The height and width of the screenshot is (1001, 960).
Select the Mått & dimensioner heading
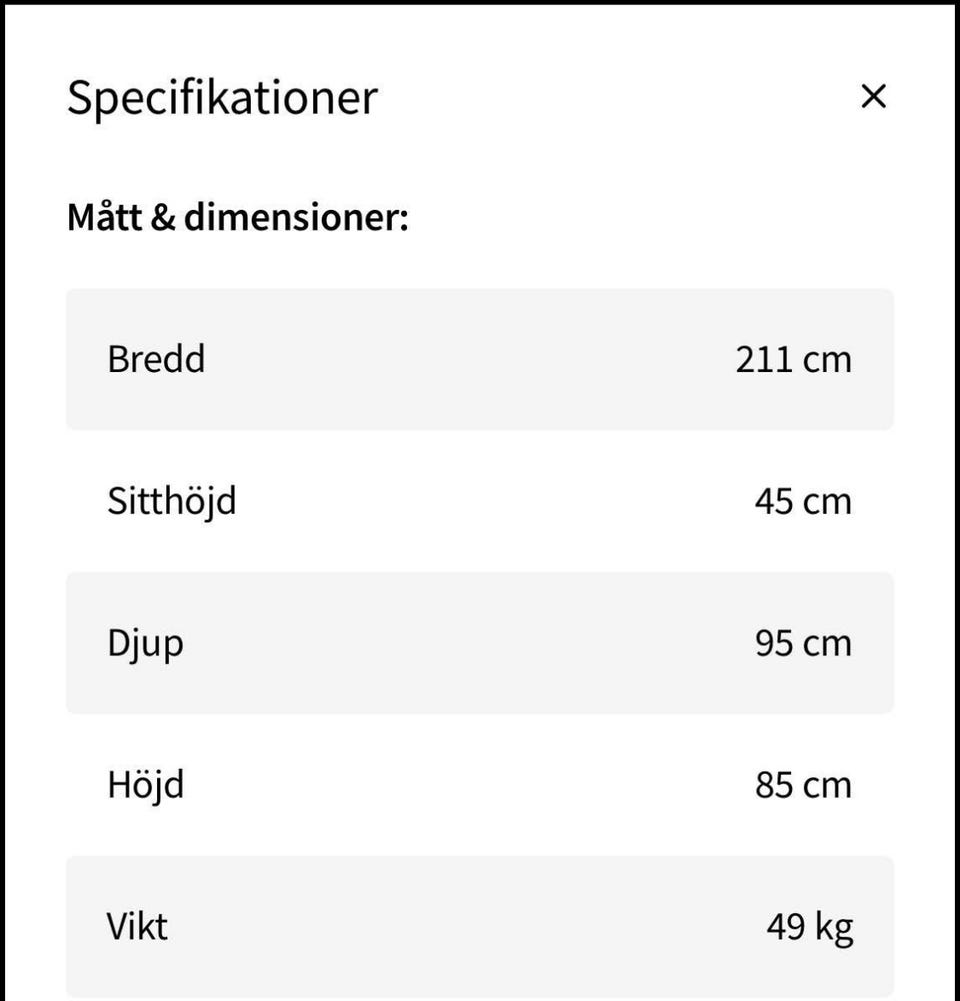238,217
